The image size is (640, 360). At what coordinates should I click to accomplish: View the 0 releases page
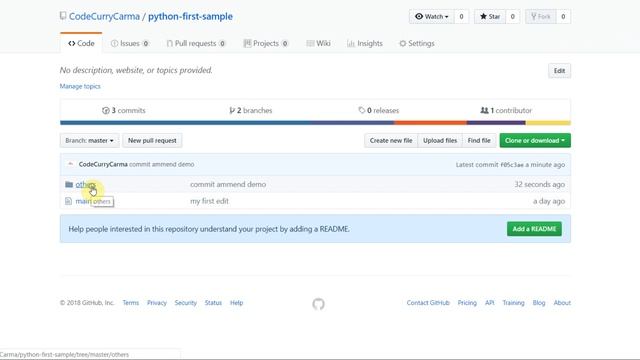pos(378,110)
